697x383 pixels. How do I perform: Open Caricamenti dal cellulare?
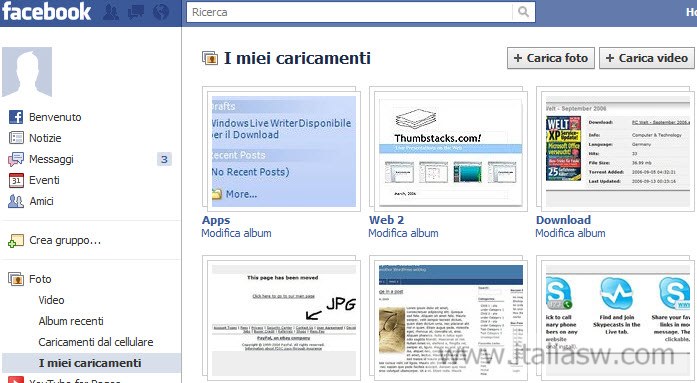pyautogui.click(x=96, y=342)
